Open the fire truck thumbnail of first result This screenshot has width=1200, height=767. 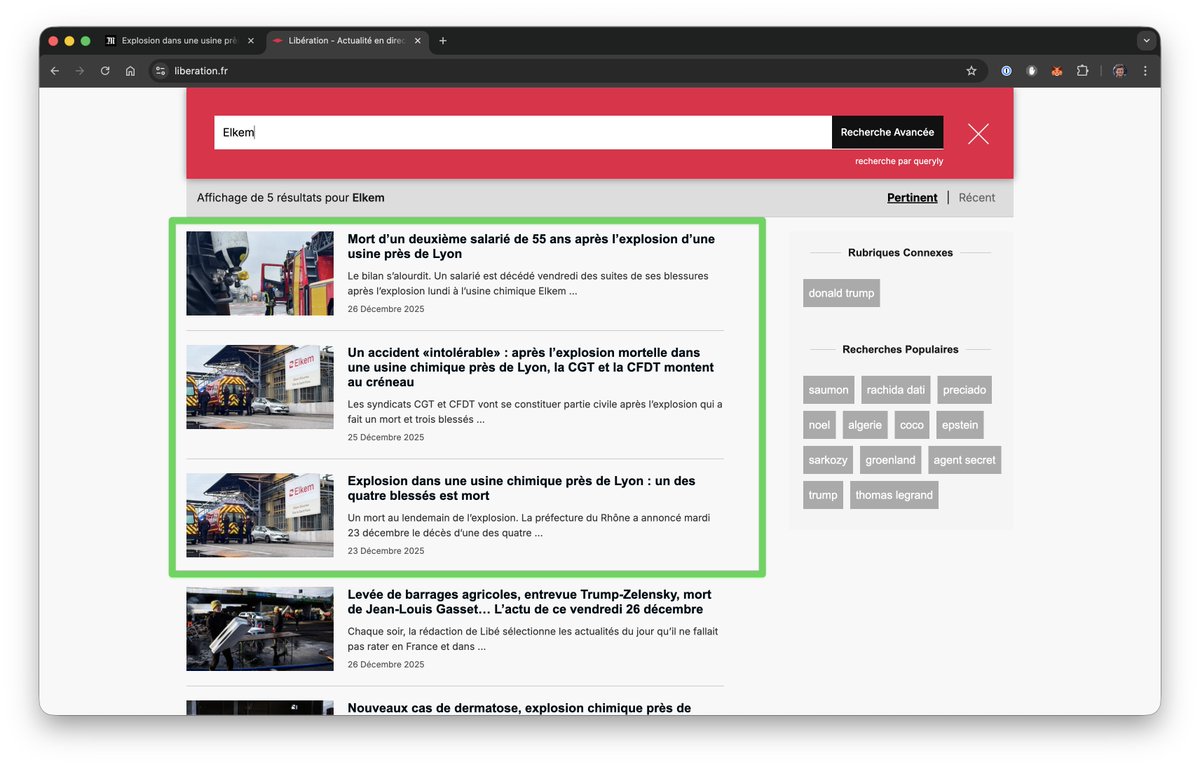260,273
